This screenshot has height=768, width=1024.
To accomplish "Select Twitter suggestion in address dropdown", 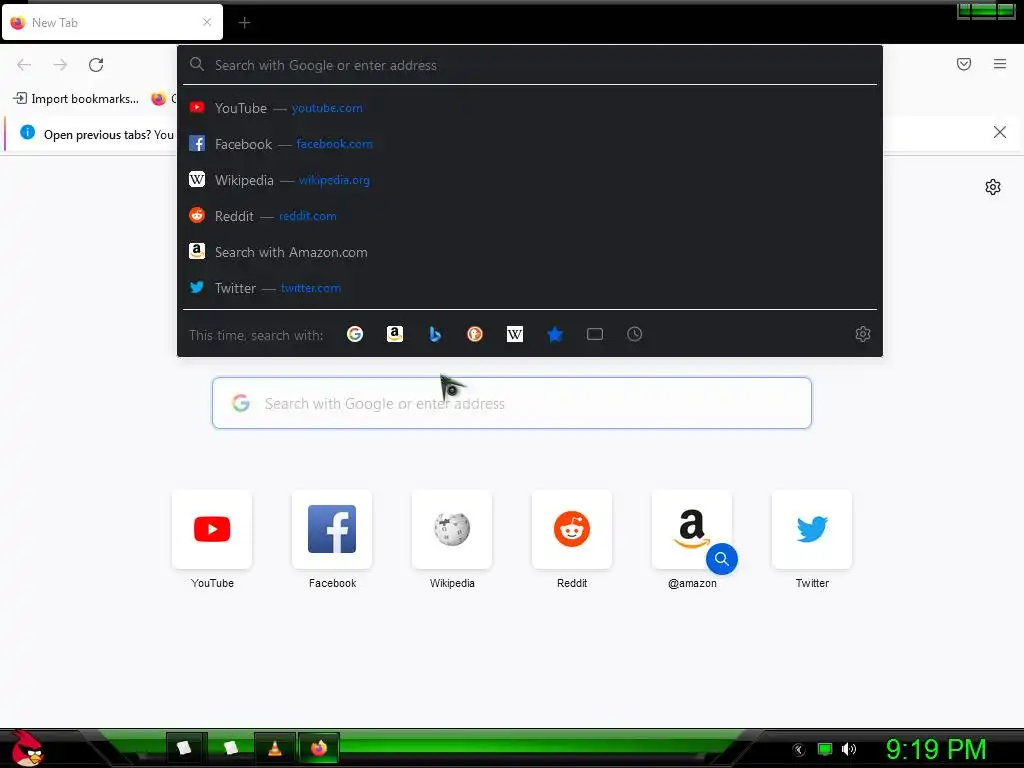I will [530, 287].
